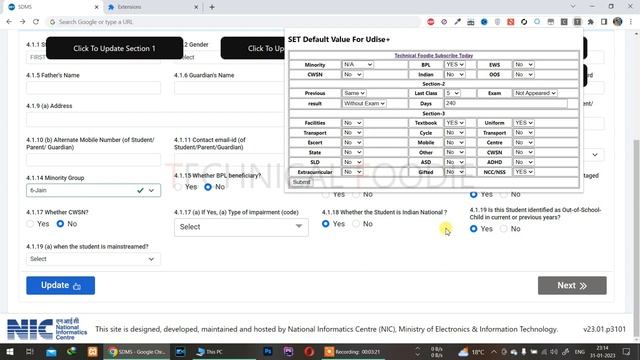
Task: Open Minority N/A dropdown in popup
Action: click(x=358, y=64)
